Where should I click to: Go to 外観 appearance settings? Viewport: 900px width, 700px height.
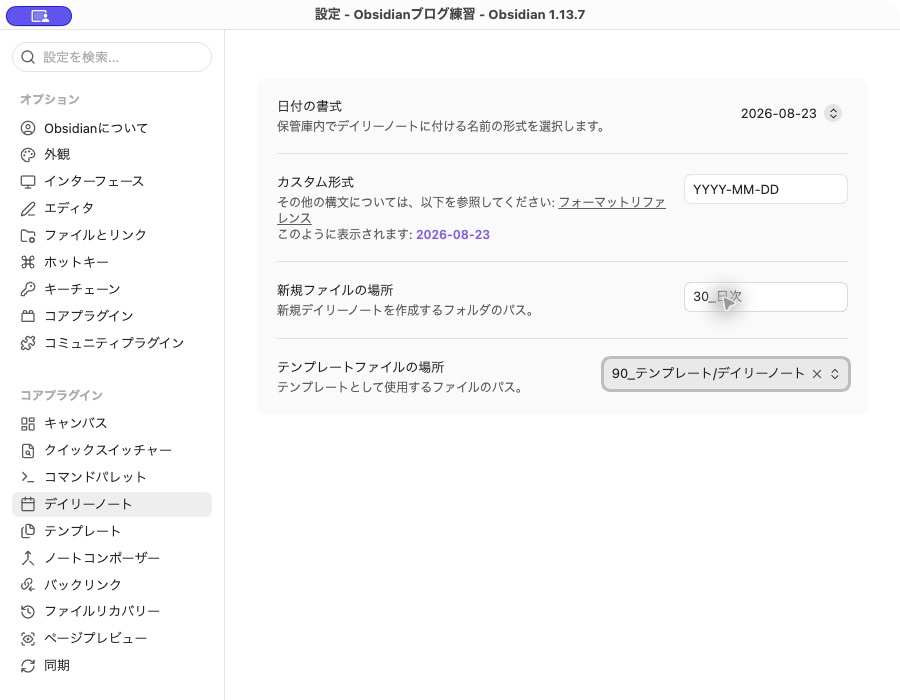coord(112,155)
